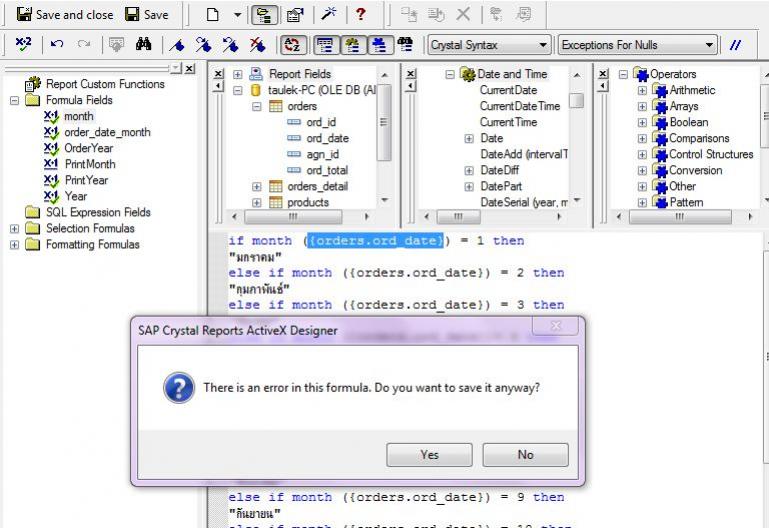Image resolution: width=769 pixels, height=528 pixels.
Task: Open the formula properties icon
Action: click(295, 15)
